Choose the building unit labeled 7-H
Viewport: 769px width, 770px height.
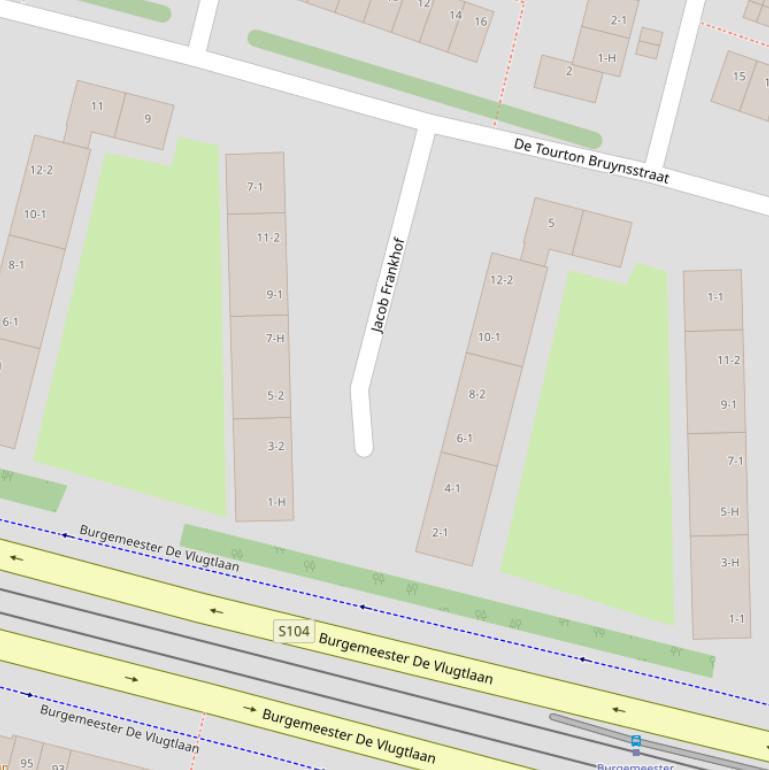(275, 339)
